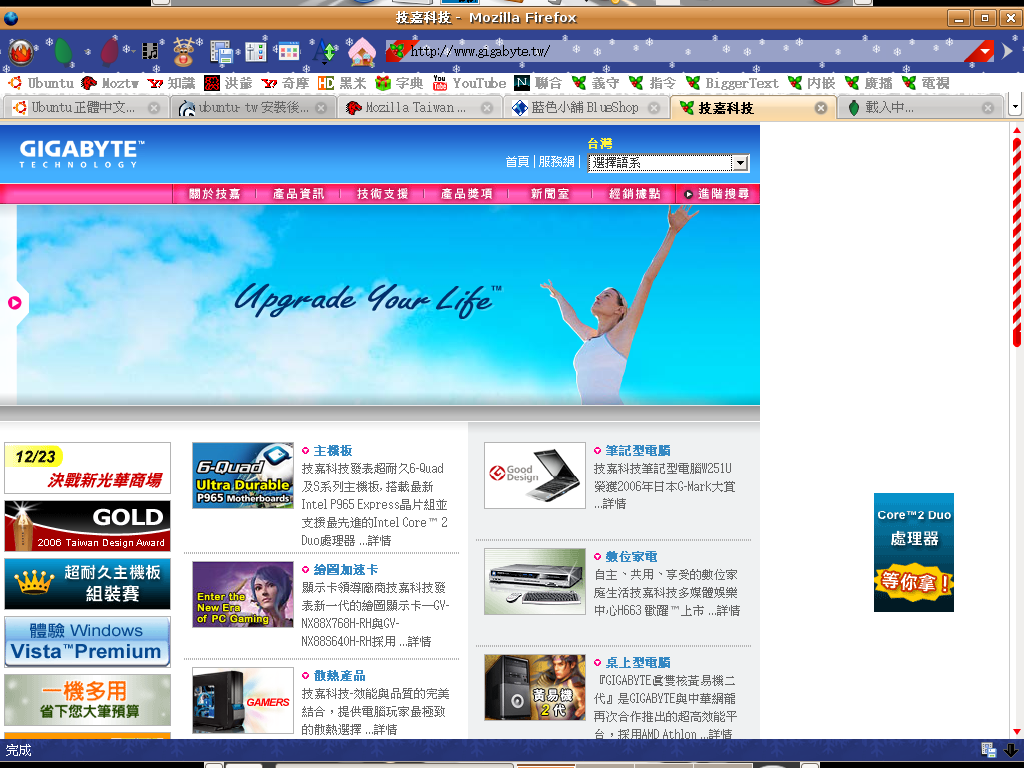This screenshot has height=768, width=1024.
Task: Switch to the 藍色小舖 BlueShop tab
Action: [584, 108]
